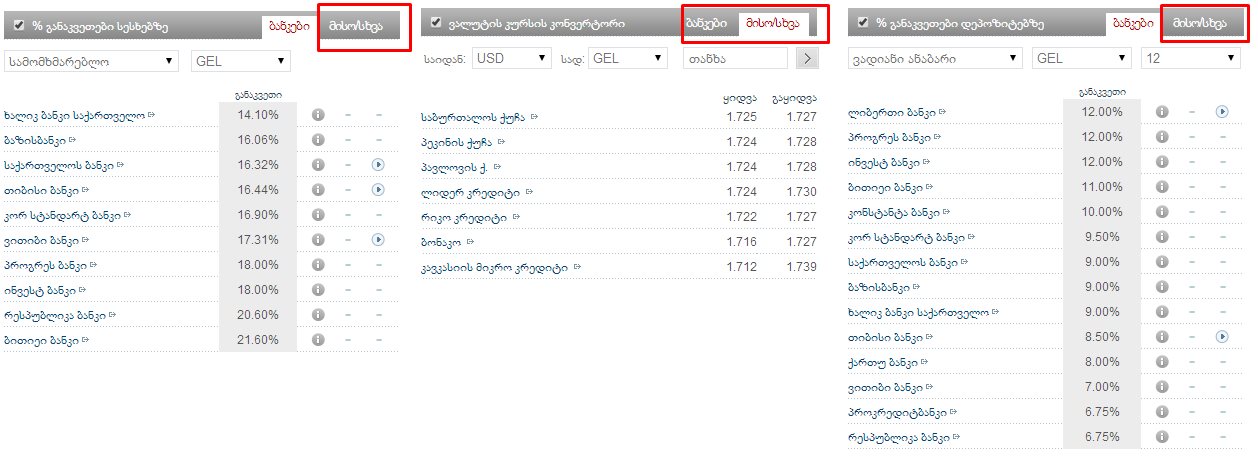Click the თანხა amount input field
This screenshot has height=457, width=1258.
(735, 58)
